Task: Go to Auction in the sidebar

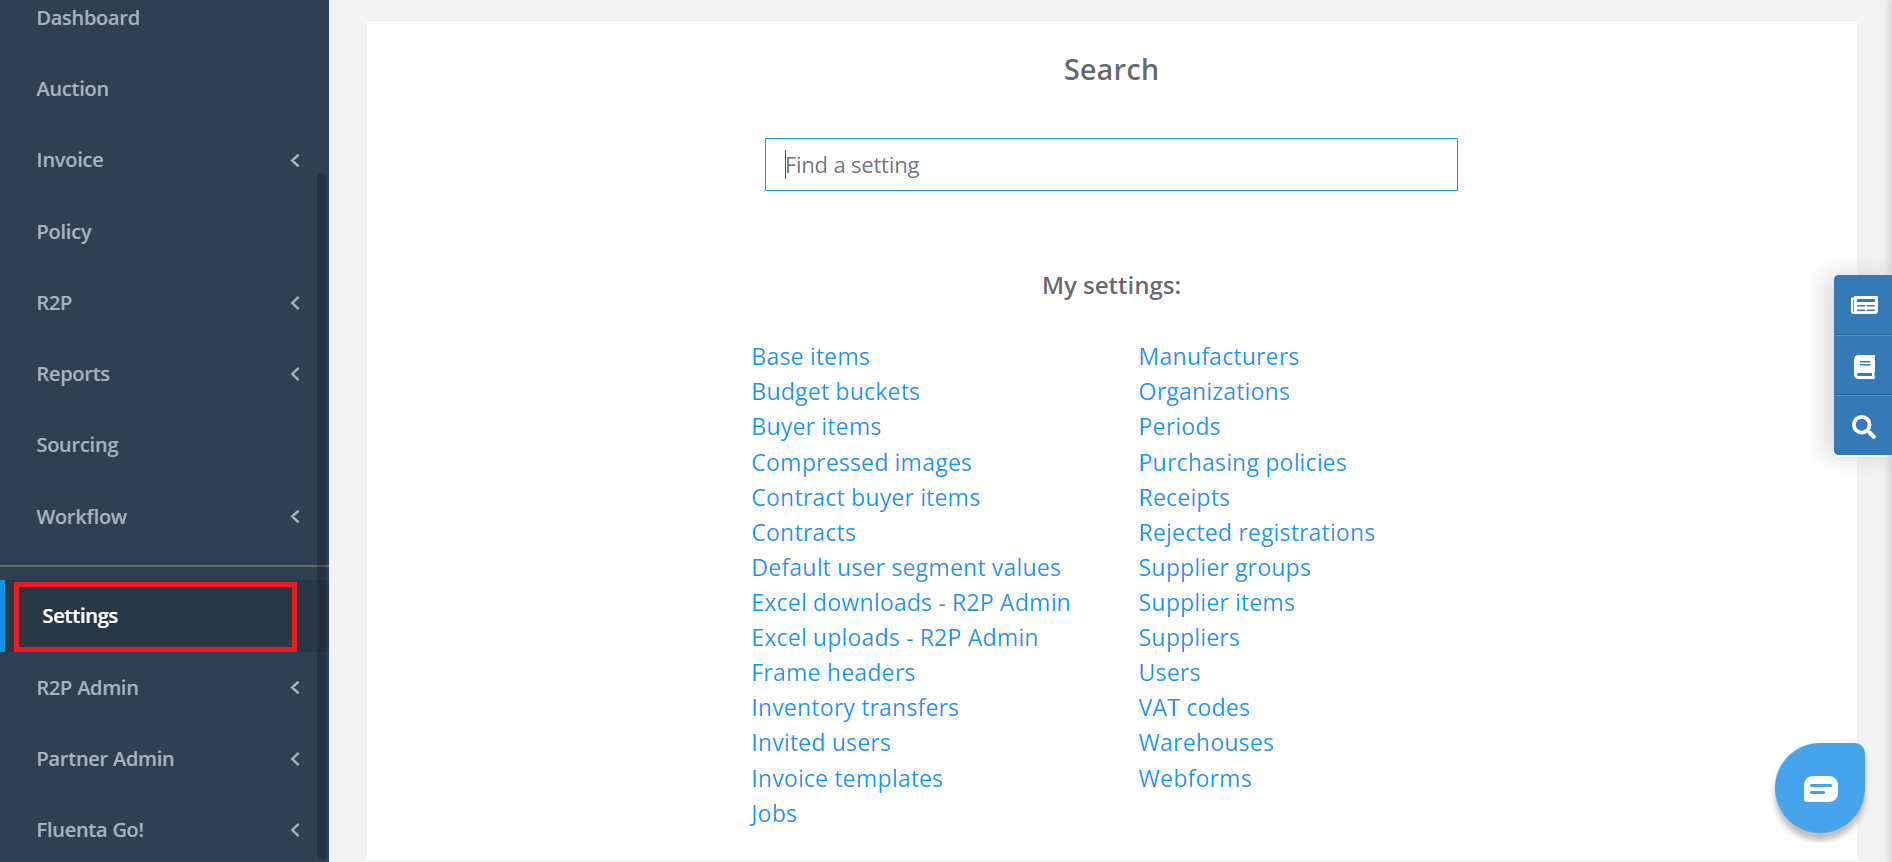Action: tap(72, 89)
